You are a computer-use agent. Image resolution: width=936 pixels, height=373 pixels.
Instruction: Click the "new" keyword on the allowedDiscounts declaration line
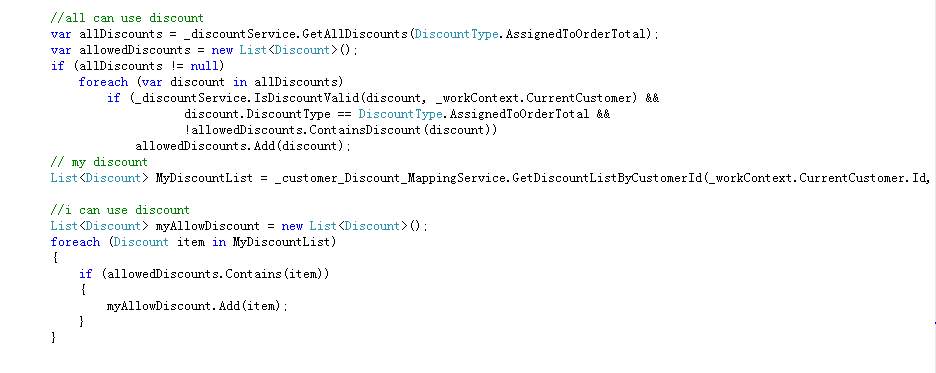point(222,50)
